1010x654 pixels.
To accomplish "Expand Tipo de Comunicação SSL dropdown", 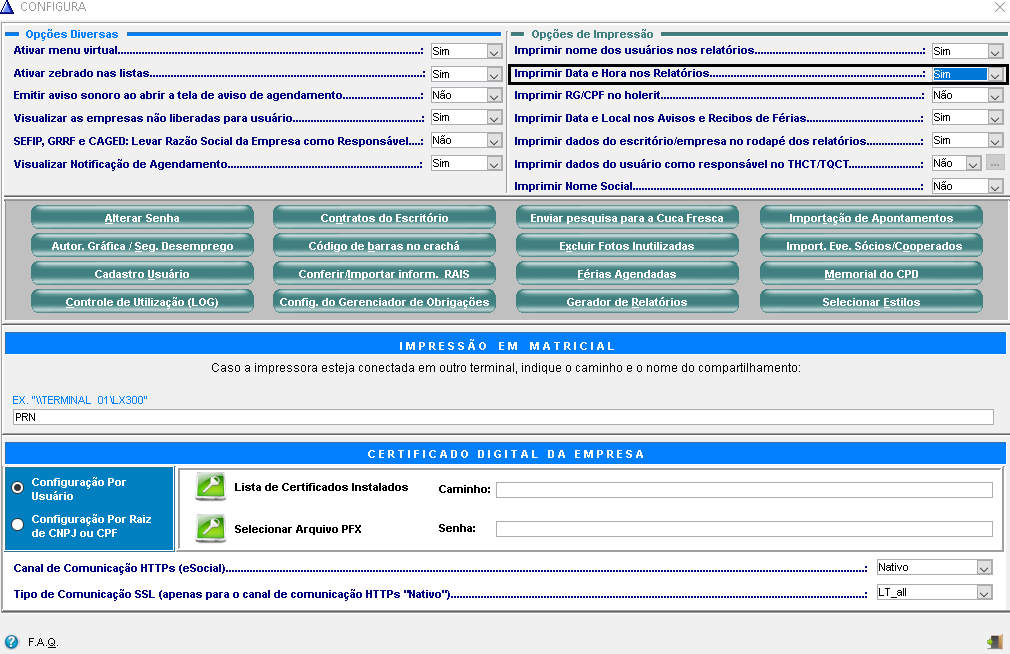I will click(984, 593).
